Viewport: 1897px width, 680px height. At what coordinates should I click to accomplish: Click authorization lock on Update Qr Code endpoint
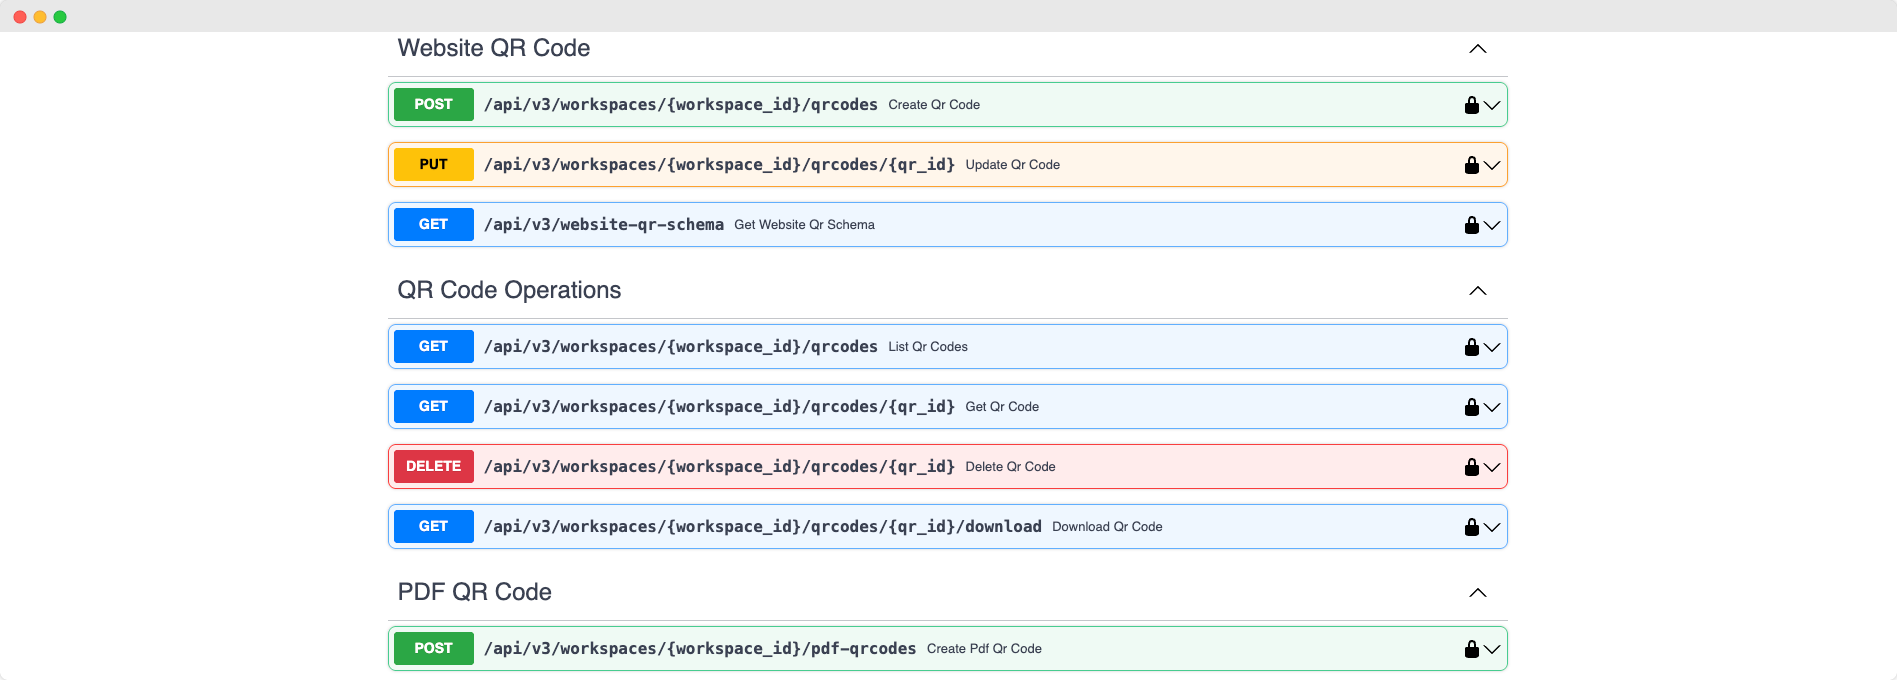1471,165
